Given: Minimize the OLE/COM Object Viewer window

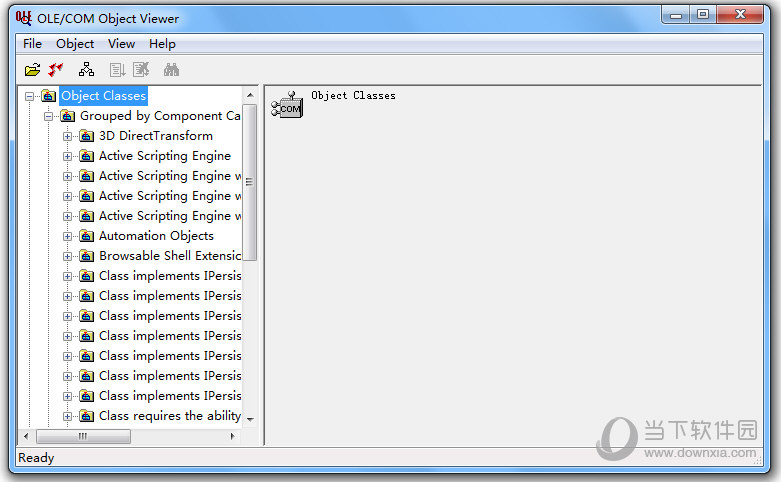Looking at the screenshot, I should 676,15.
